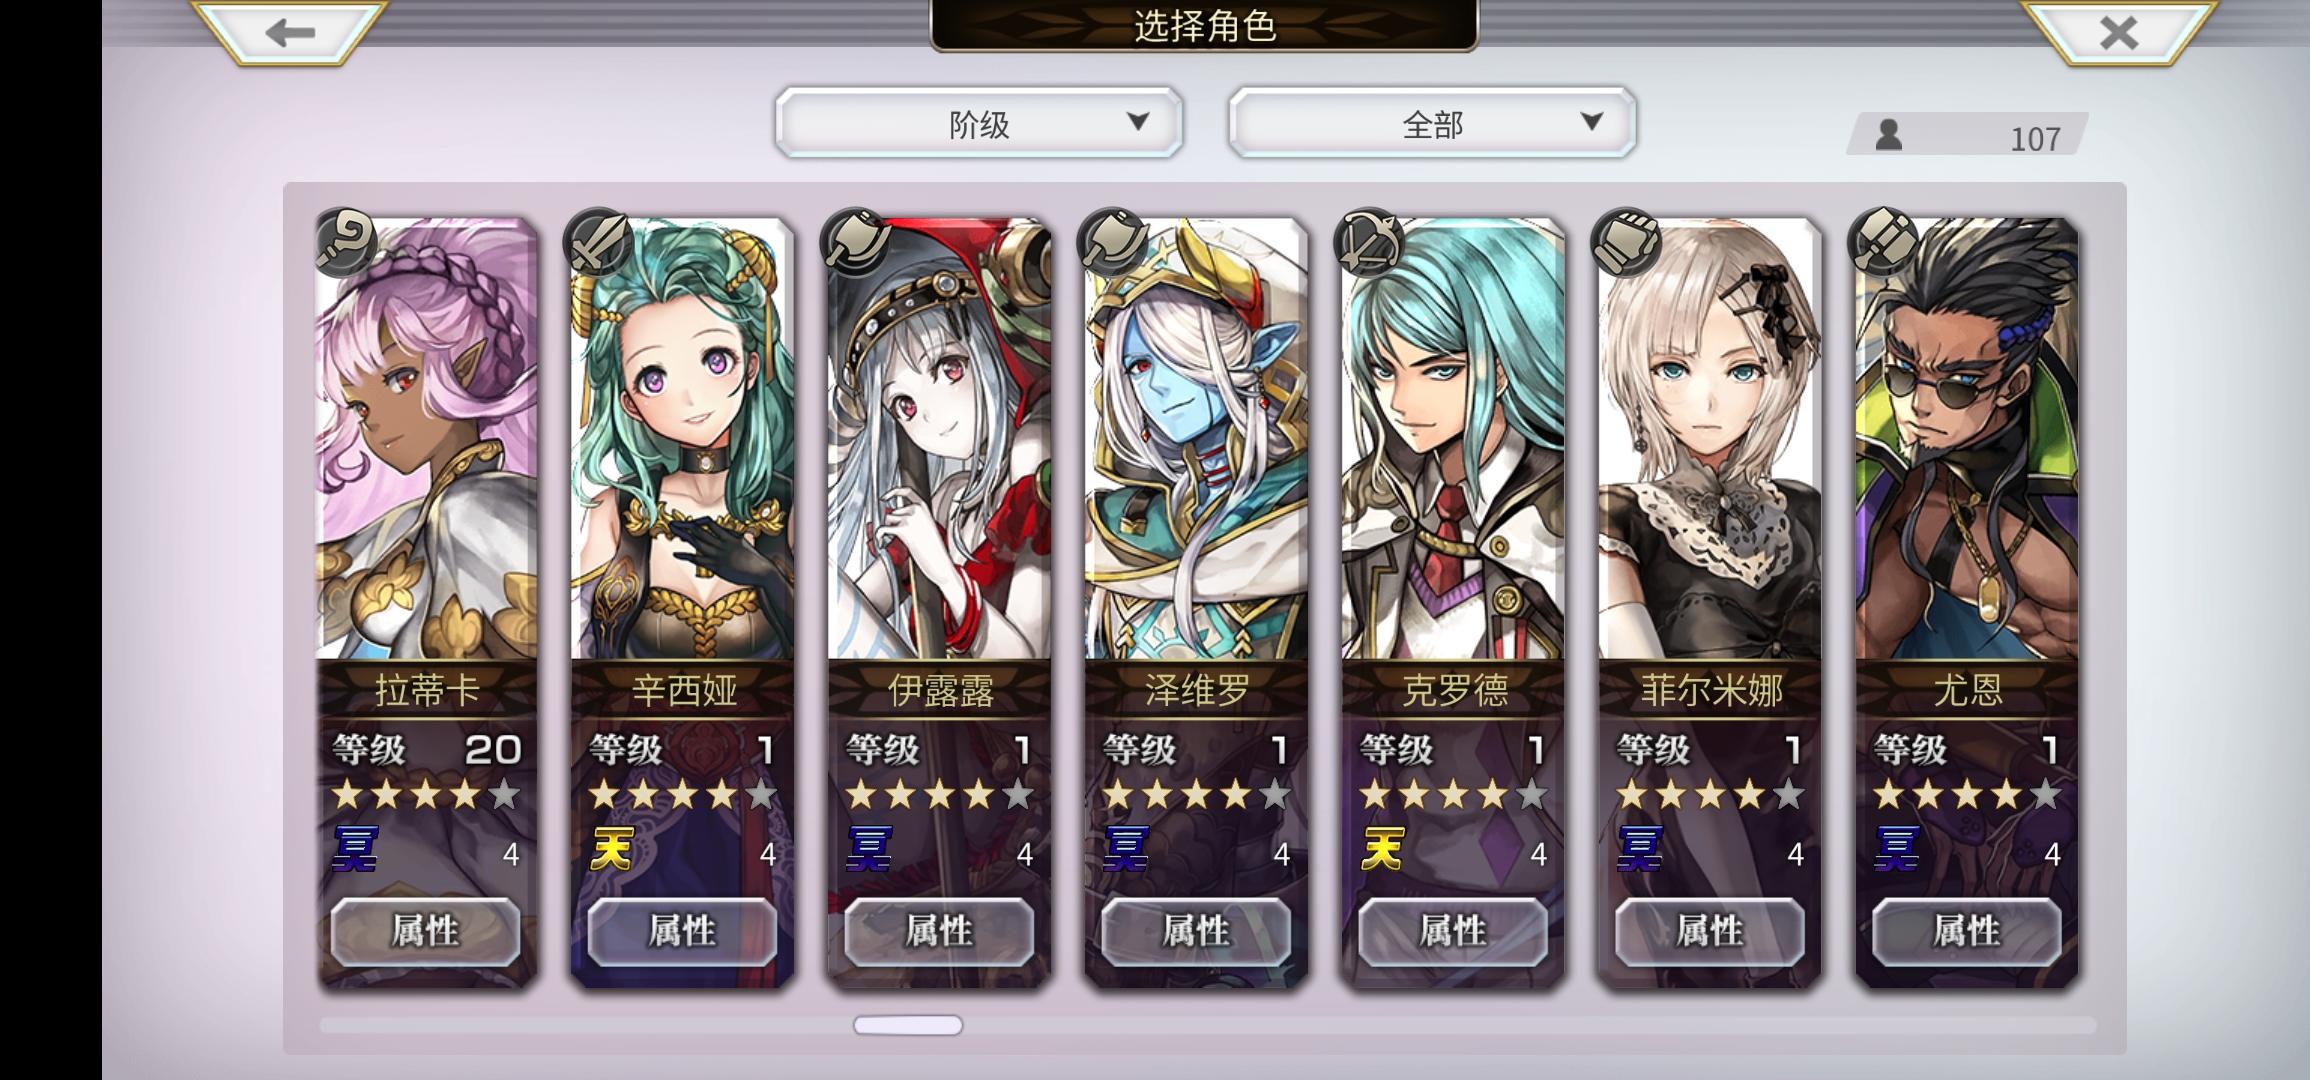Click the arrow on the 全部 dropdown
Screen dimensions: 2310x1080
click(1592, 122)
